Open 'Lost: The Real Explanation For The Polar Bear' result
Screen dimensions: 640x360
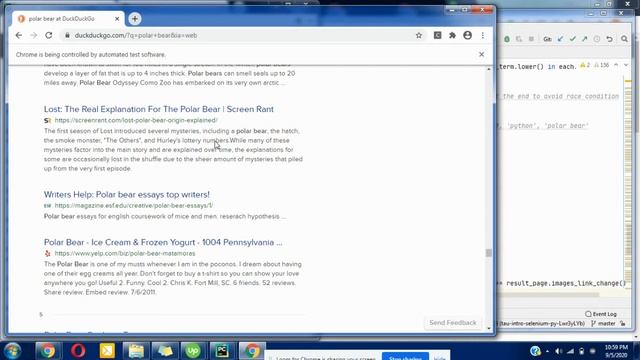click(159, 109)
